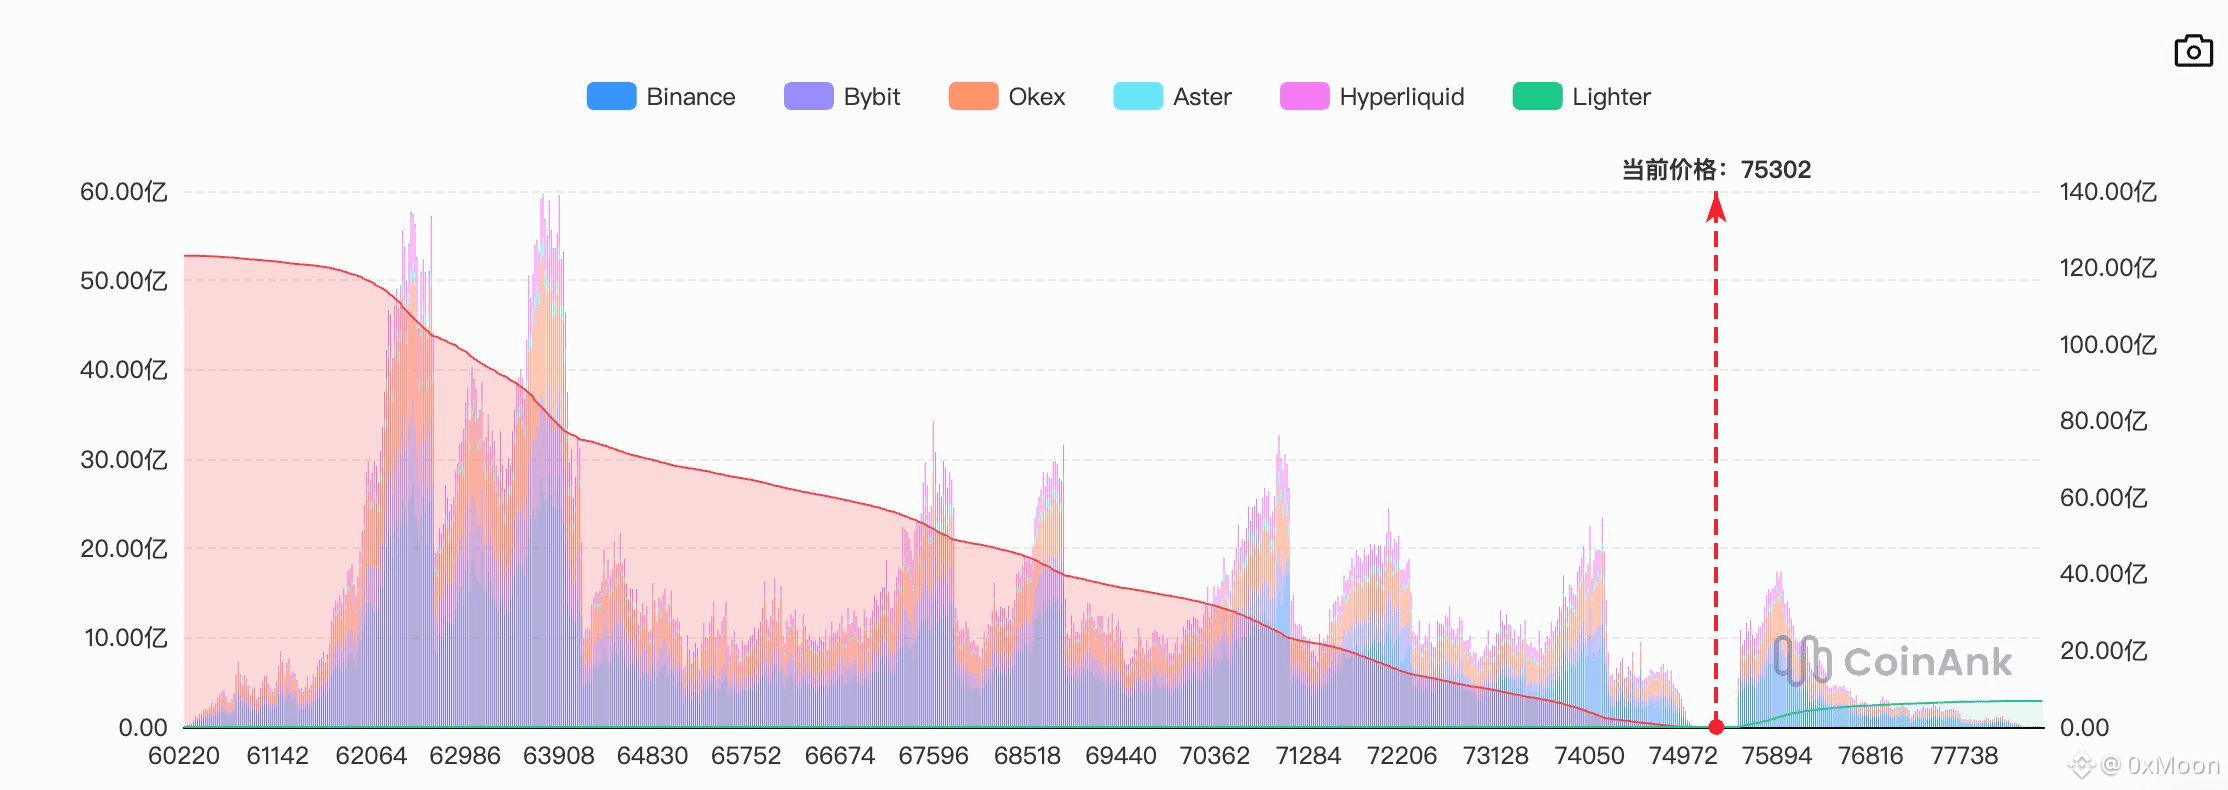Click the x-axis label 73128

pos(1496,756)
